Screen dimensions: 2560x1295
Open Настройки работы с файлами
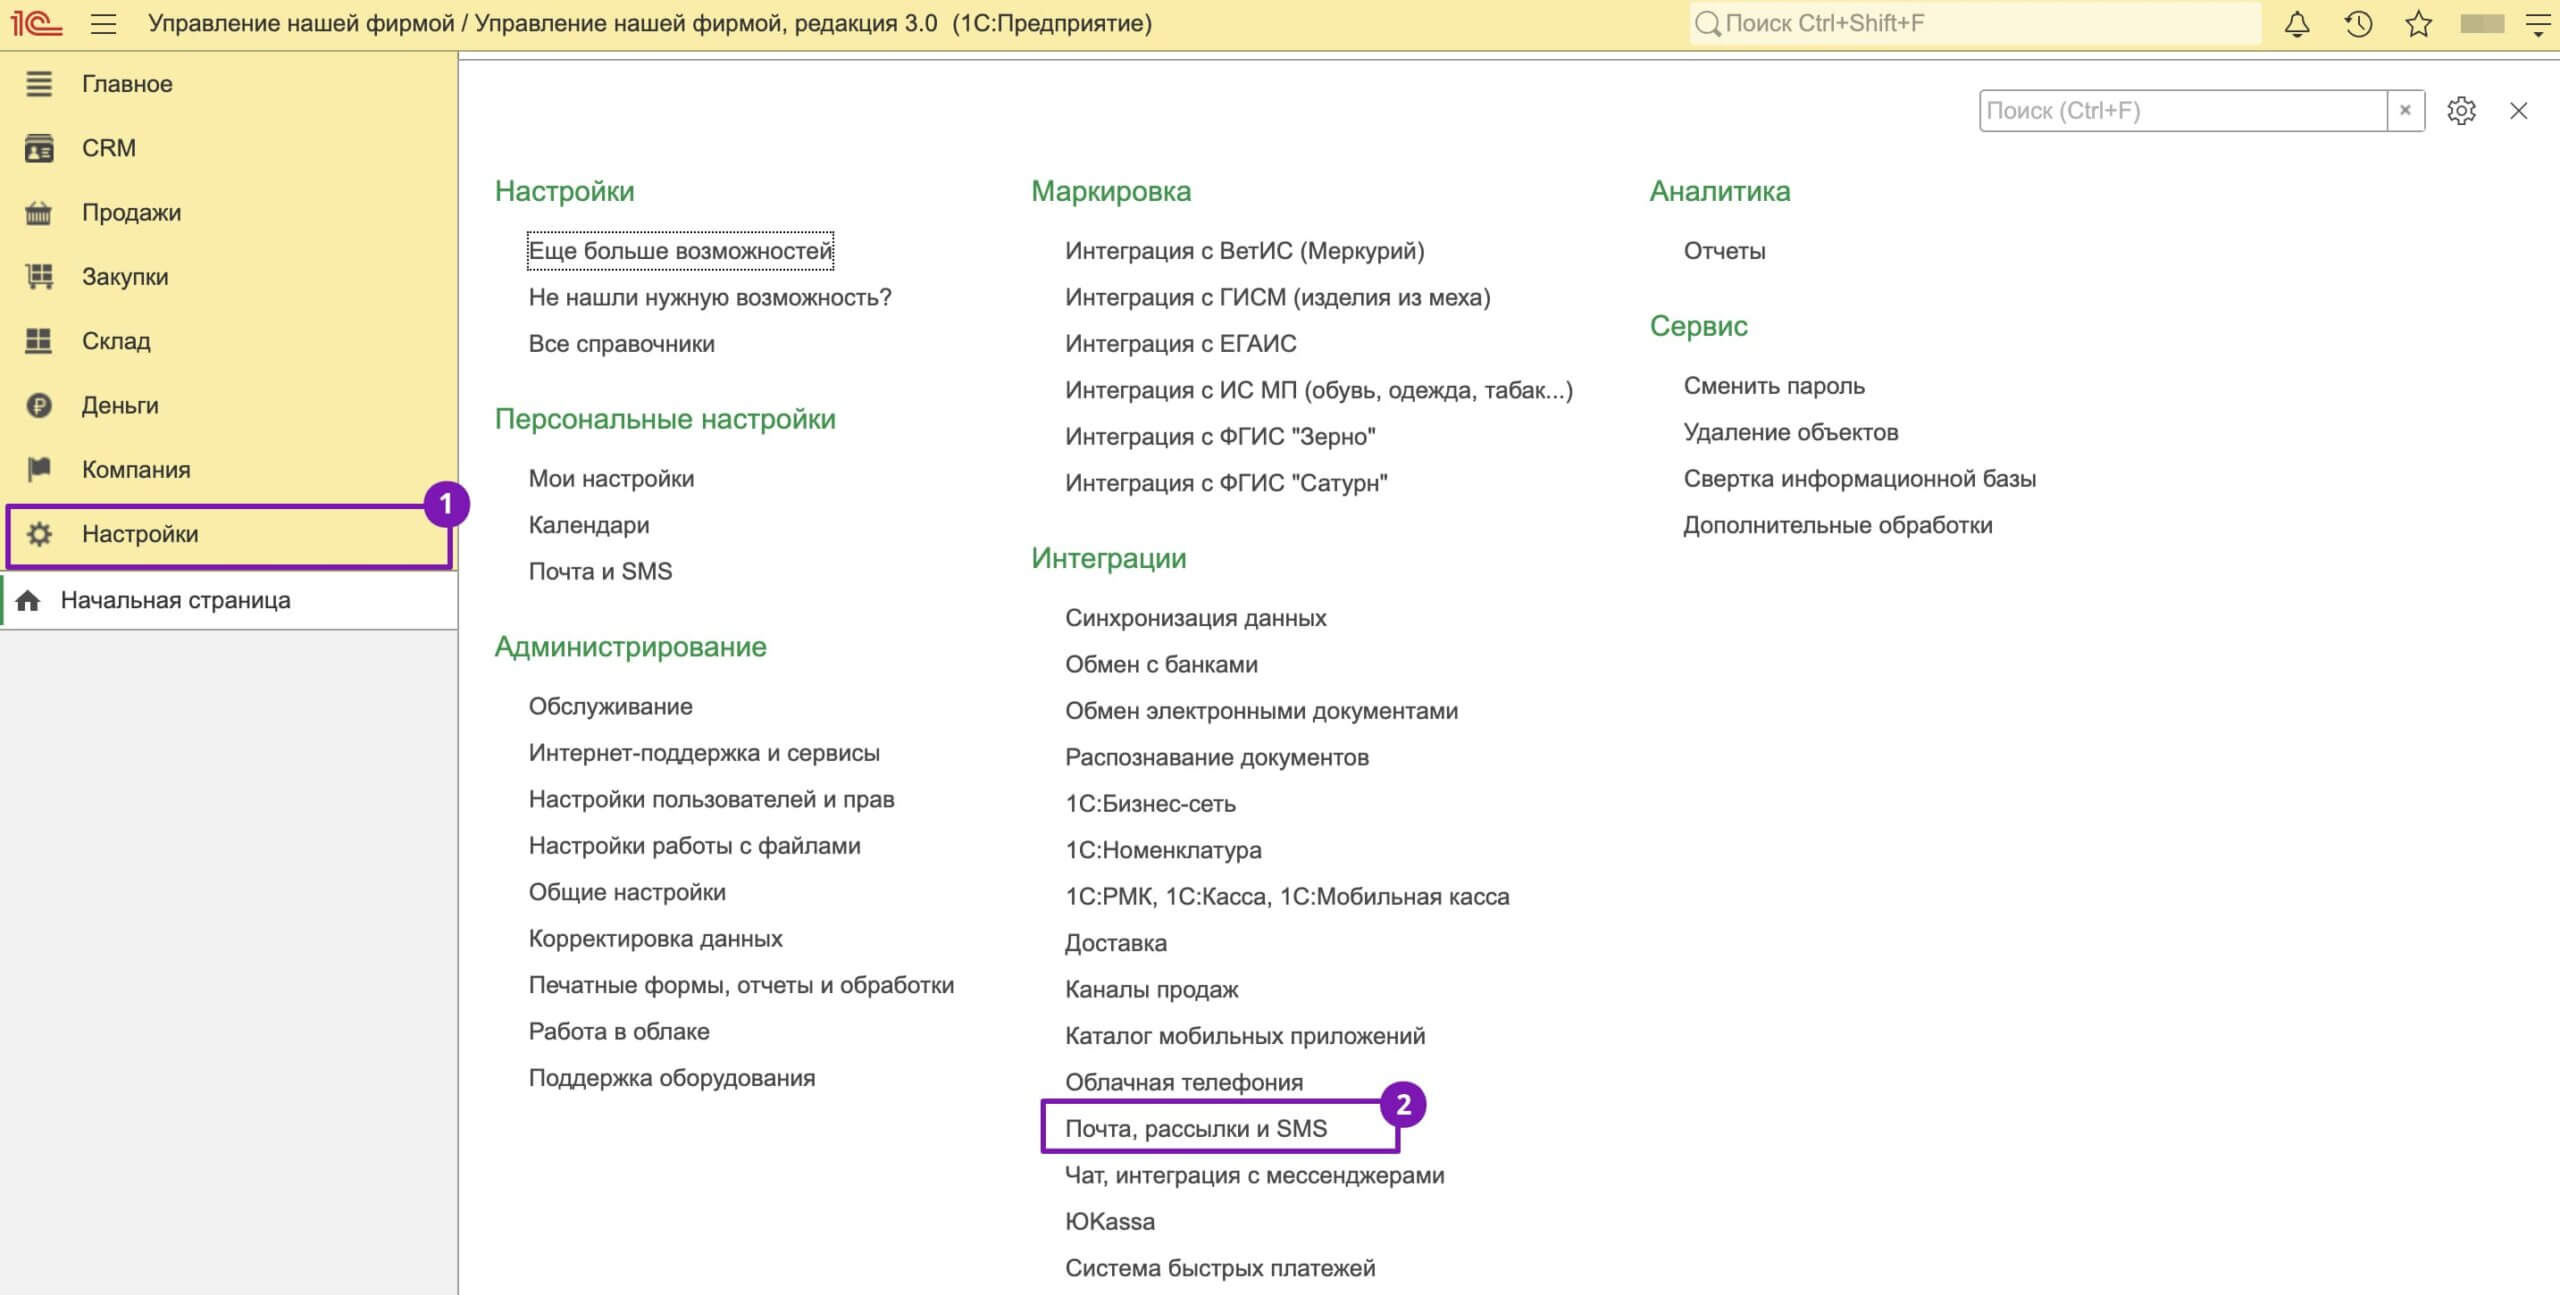(x=694, y=846)
